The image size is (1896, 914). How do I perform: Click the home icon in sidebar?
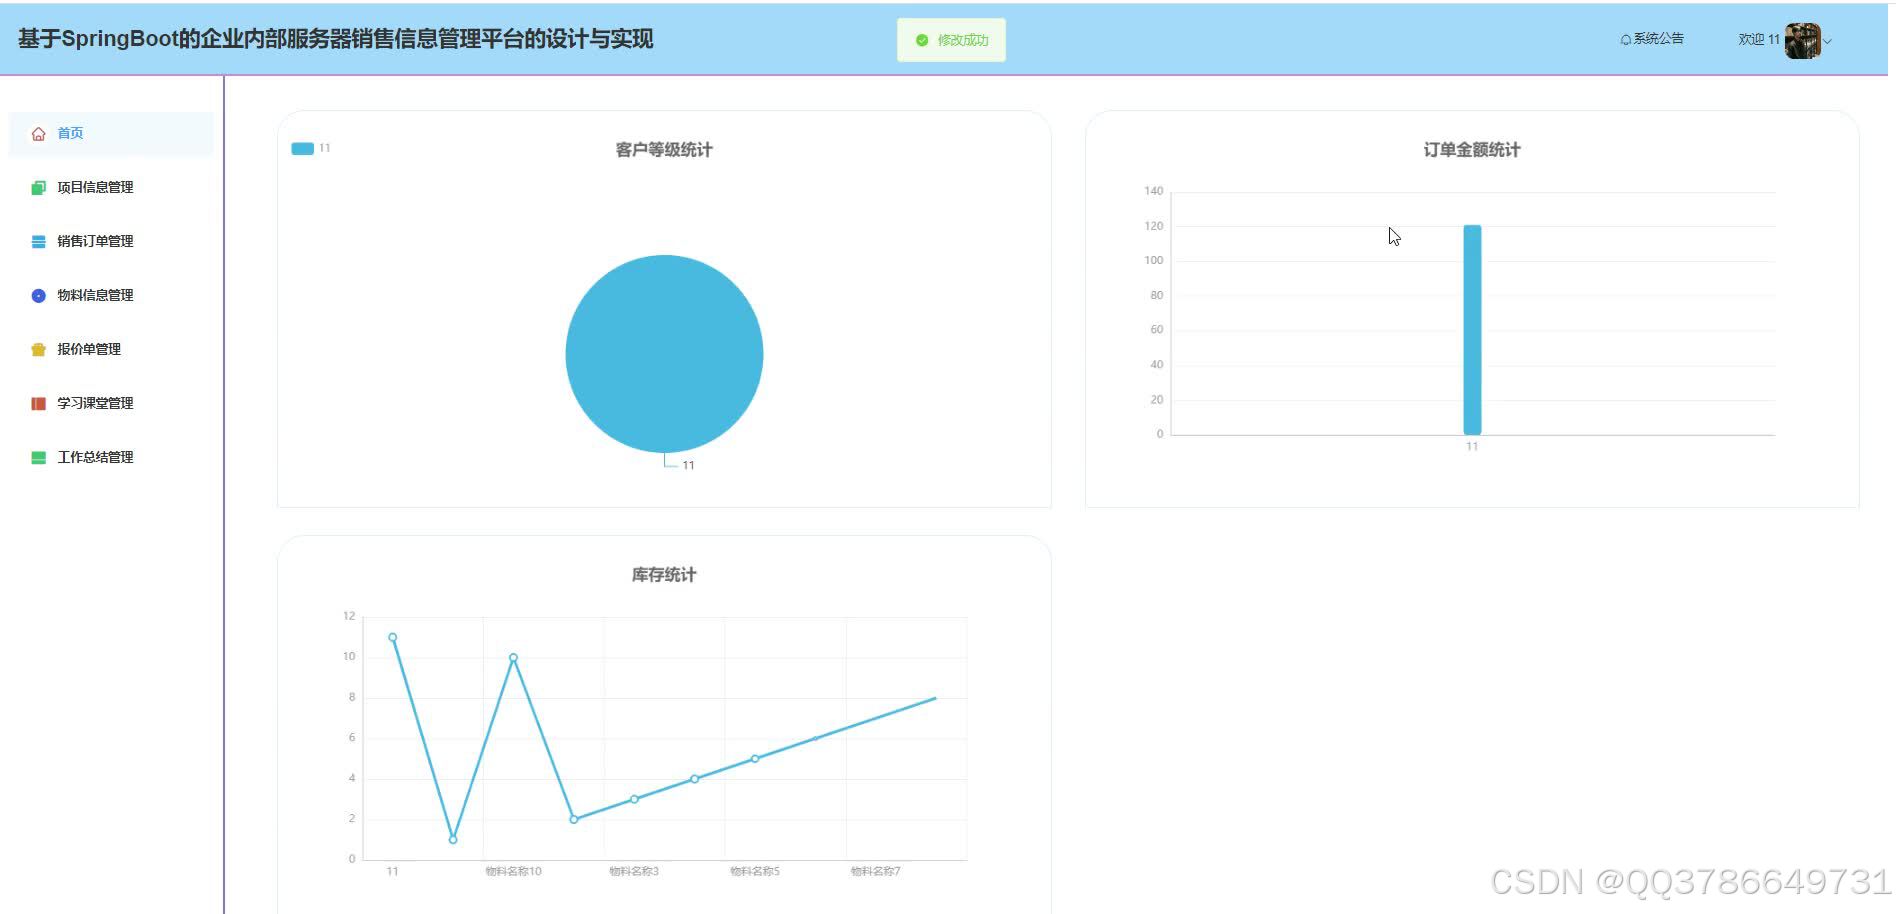coord(38,134)
